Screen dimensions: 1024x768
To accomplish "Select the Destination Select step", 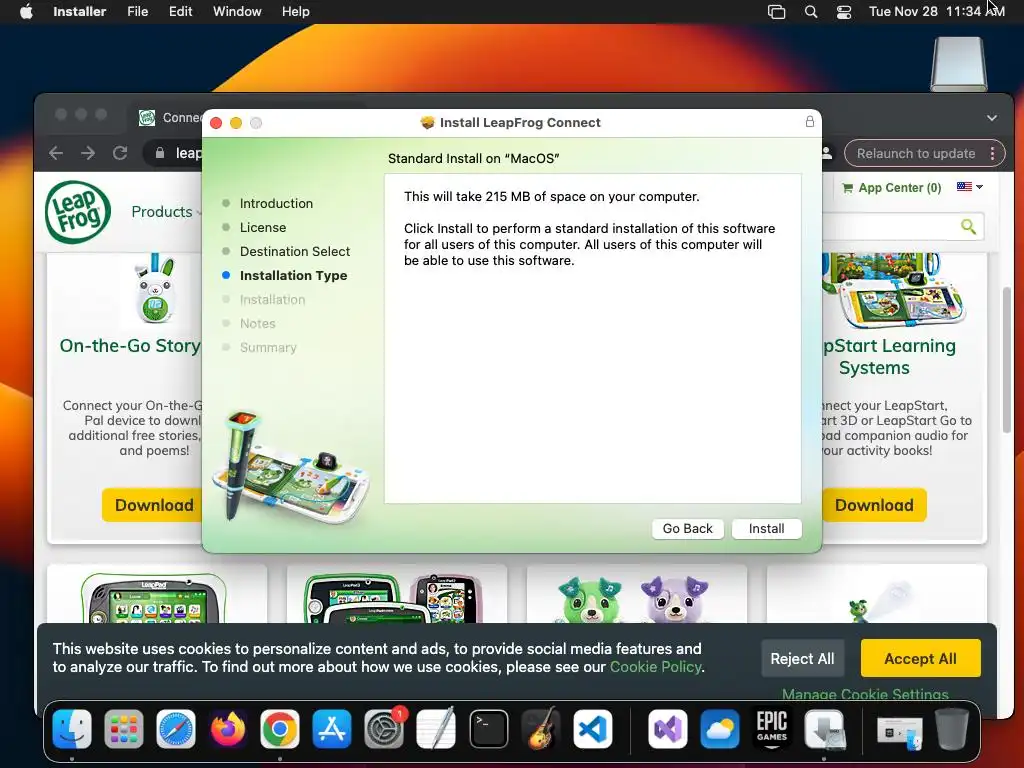I will tap(295, 251).
